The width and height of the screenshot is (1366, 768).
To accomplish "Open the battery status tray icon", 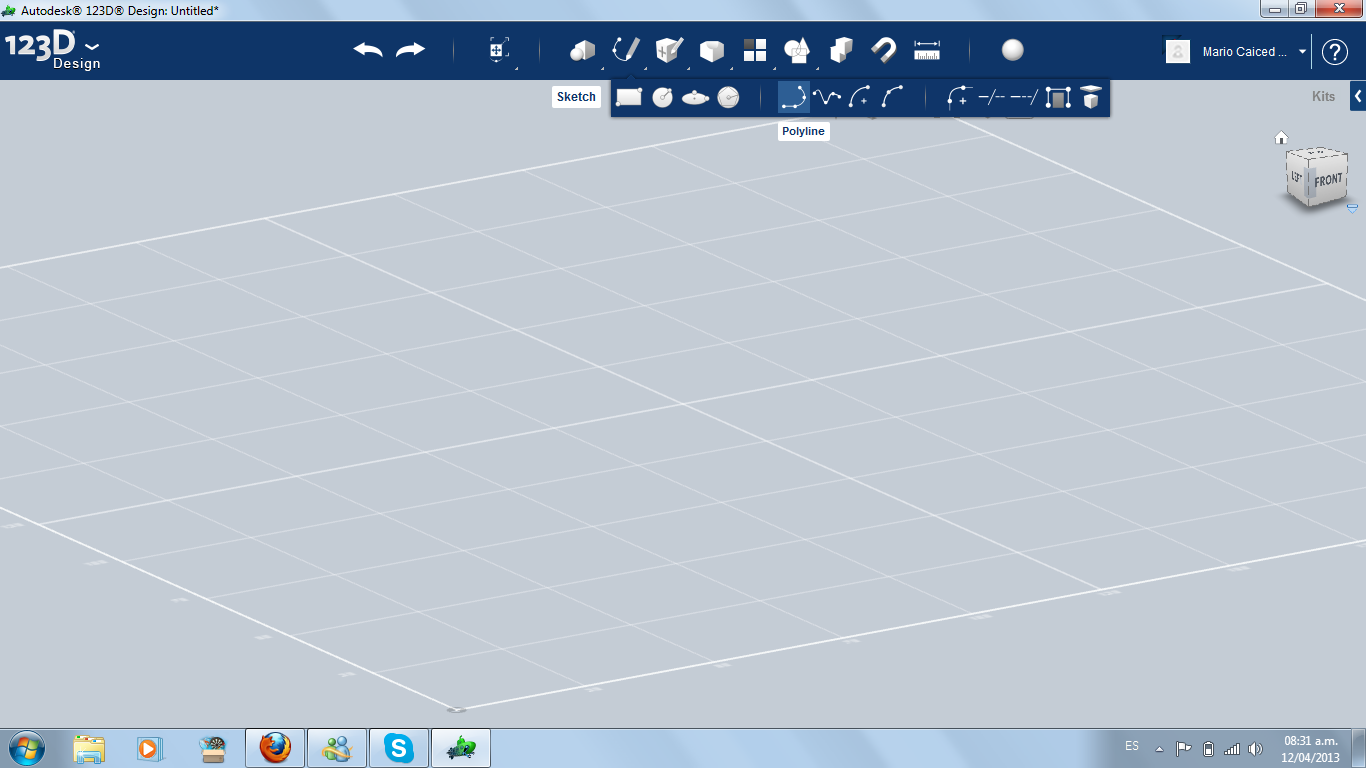I will [1208, 748].
